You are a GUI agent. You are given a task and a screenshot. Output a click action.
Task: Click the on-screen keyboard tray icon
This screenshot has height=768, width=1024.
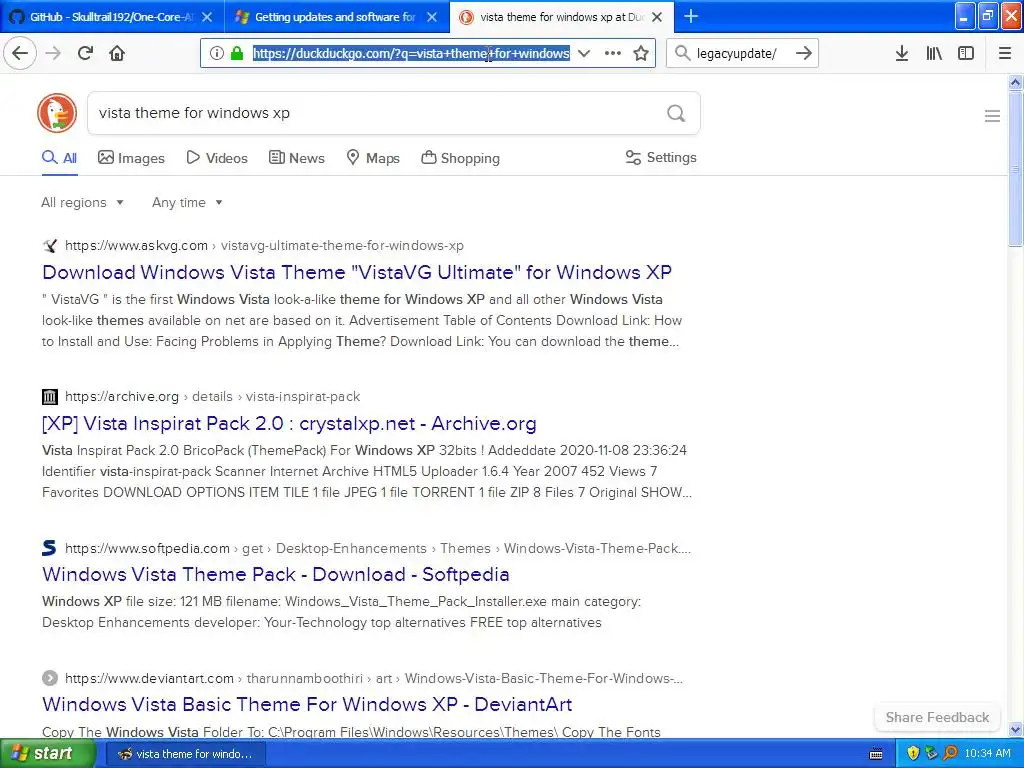876,754
